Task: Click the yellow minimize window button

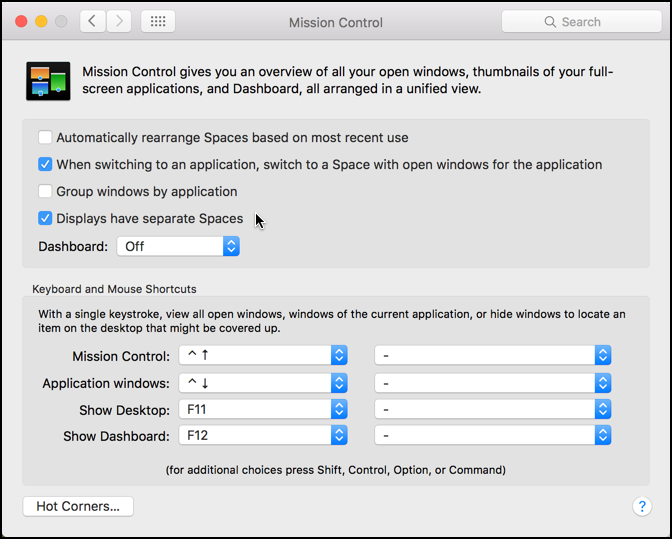Action: tap(41, 21)
